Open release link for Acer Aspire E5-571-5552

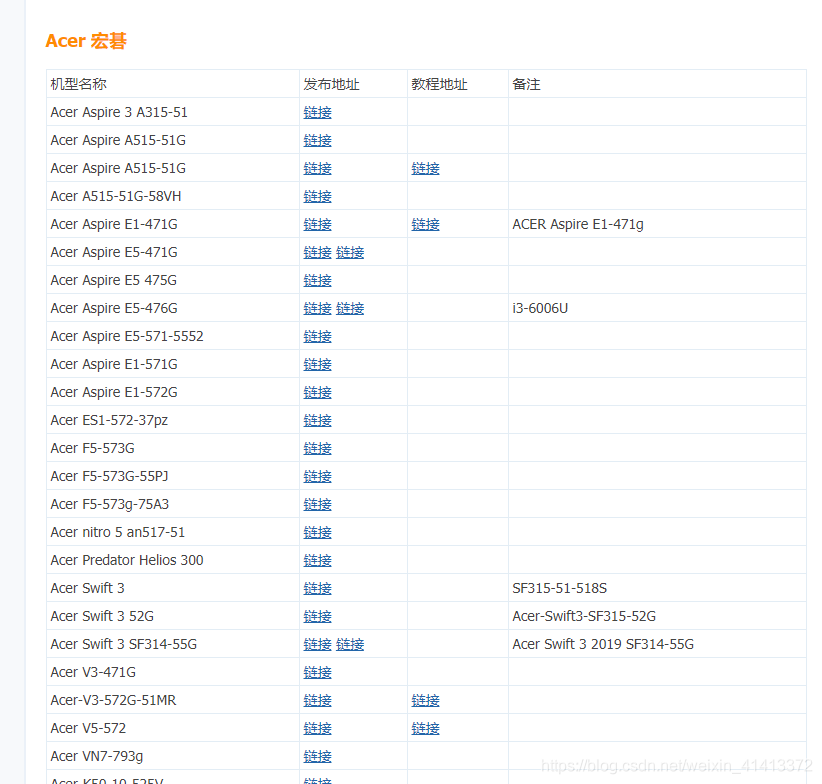tap(317, 336)
